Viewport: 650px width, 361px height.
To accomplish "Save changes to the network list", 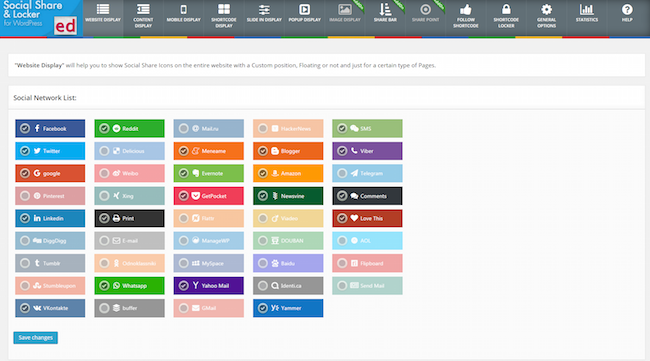I will pyautogui.click(x=36, y=337).
